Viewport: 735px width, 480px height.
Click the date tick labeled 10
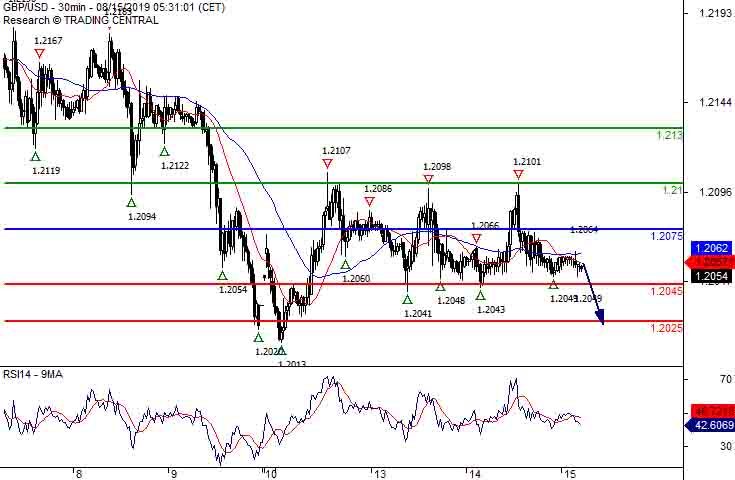(270, 474)
